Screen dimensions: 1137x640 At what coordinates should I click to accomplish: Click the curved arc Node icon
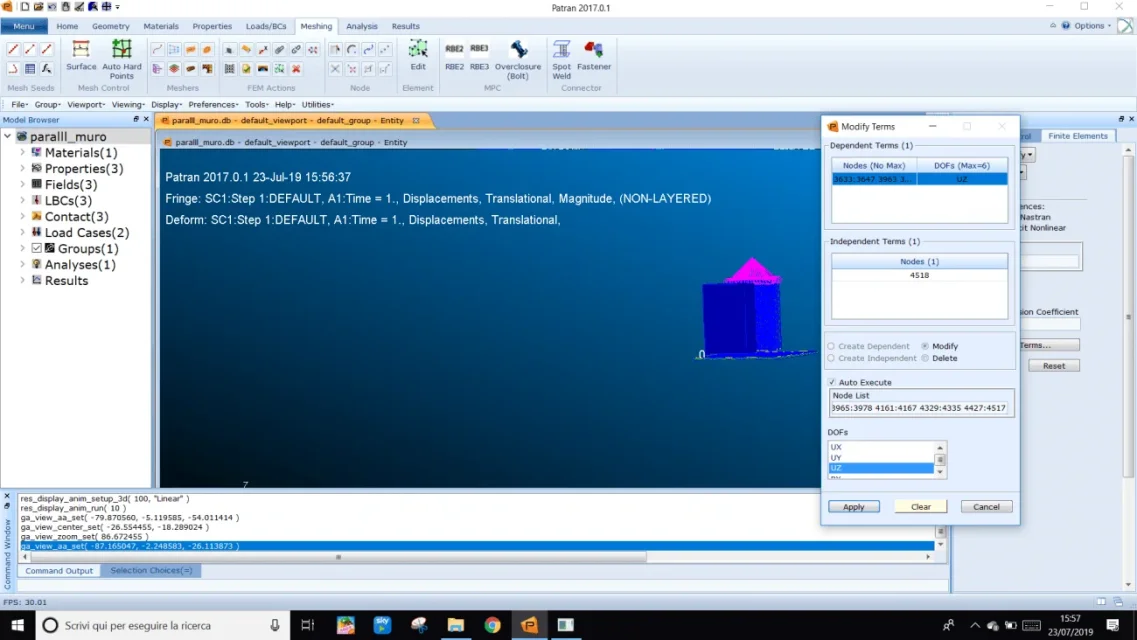coord(352,49)
